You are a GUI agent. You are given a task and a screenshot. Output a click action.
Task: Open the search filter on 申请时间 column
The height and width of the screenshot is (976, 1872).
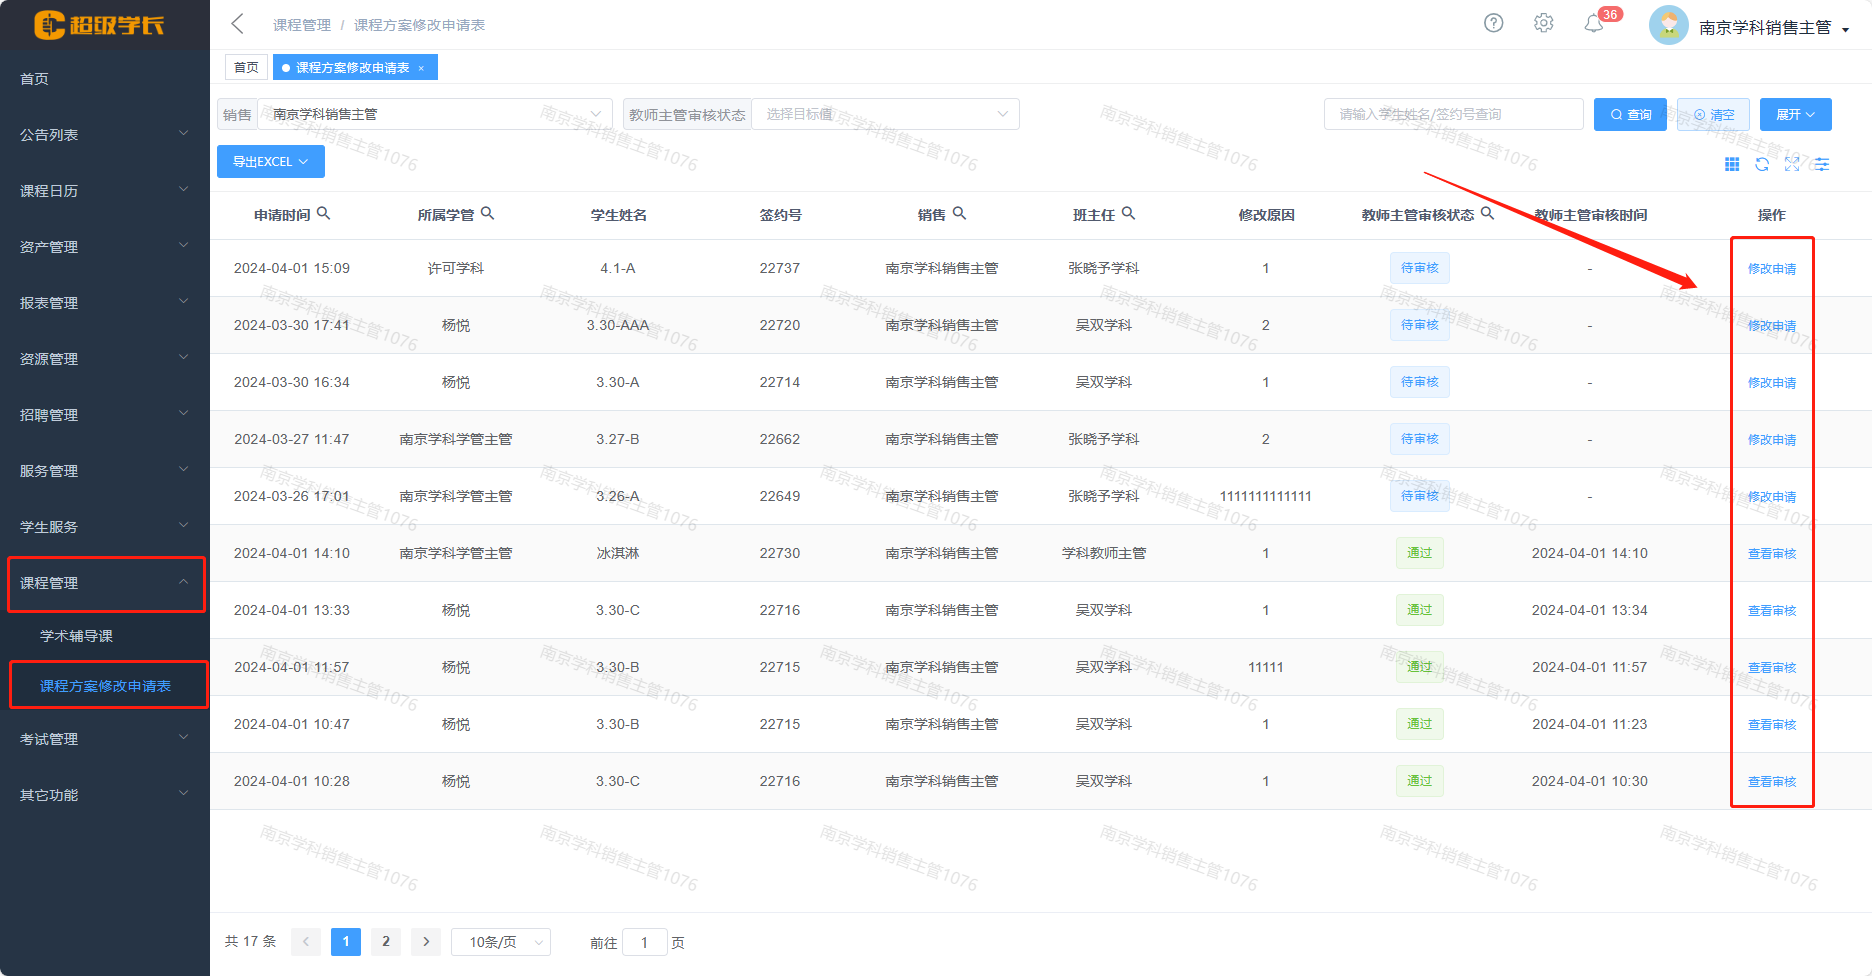click(x=325, y=213)
